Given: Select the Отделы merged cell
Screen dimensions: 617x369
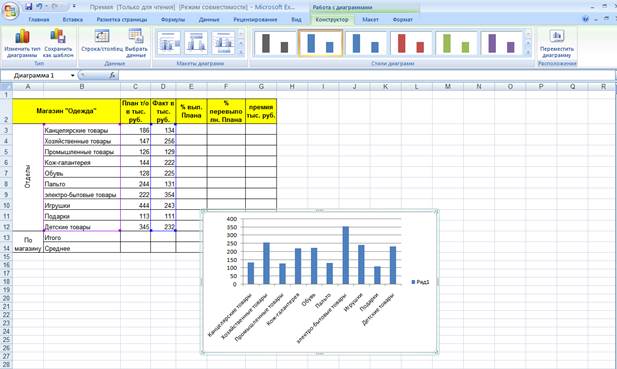Looking at the screenshot, I should (x=28, y=176).
